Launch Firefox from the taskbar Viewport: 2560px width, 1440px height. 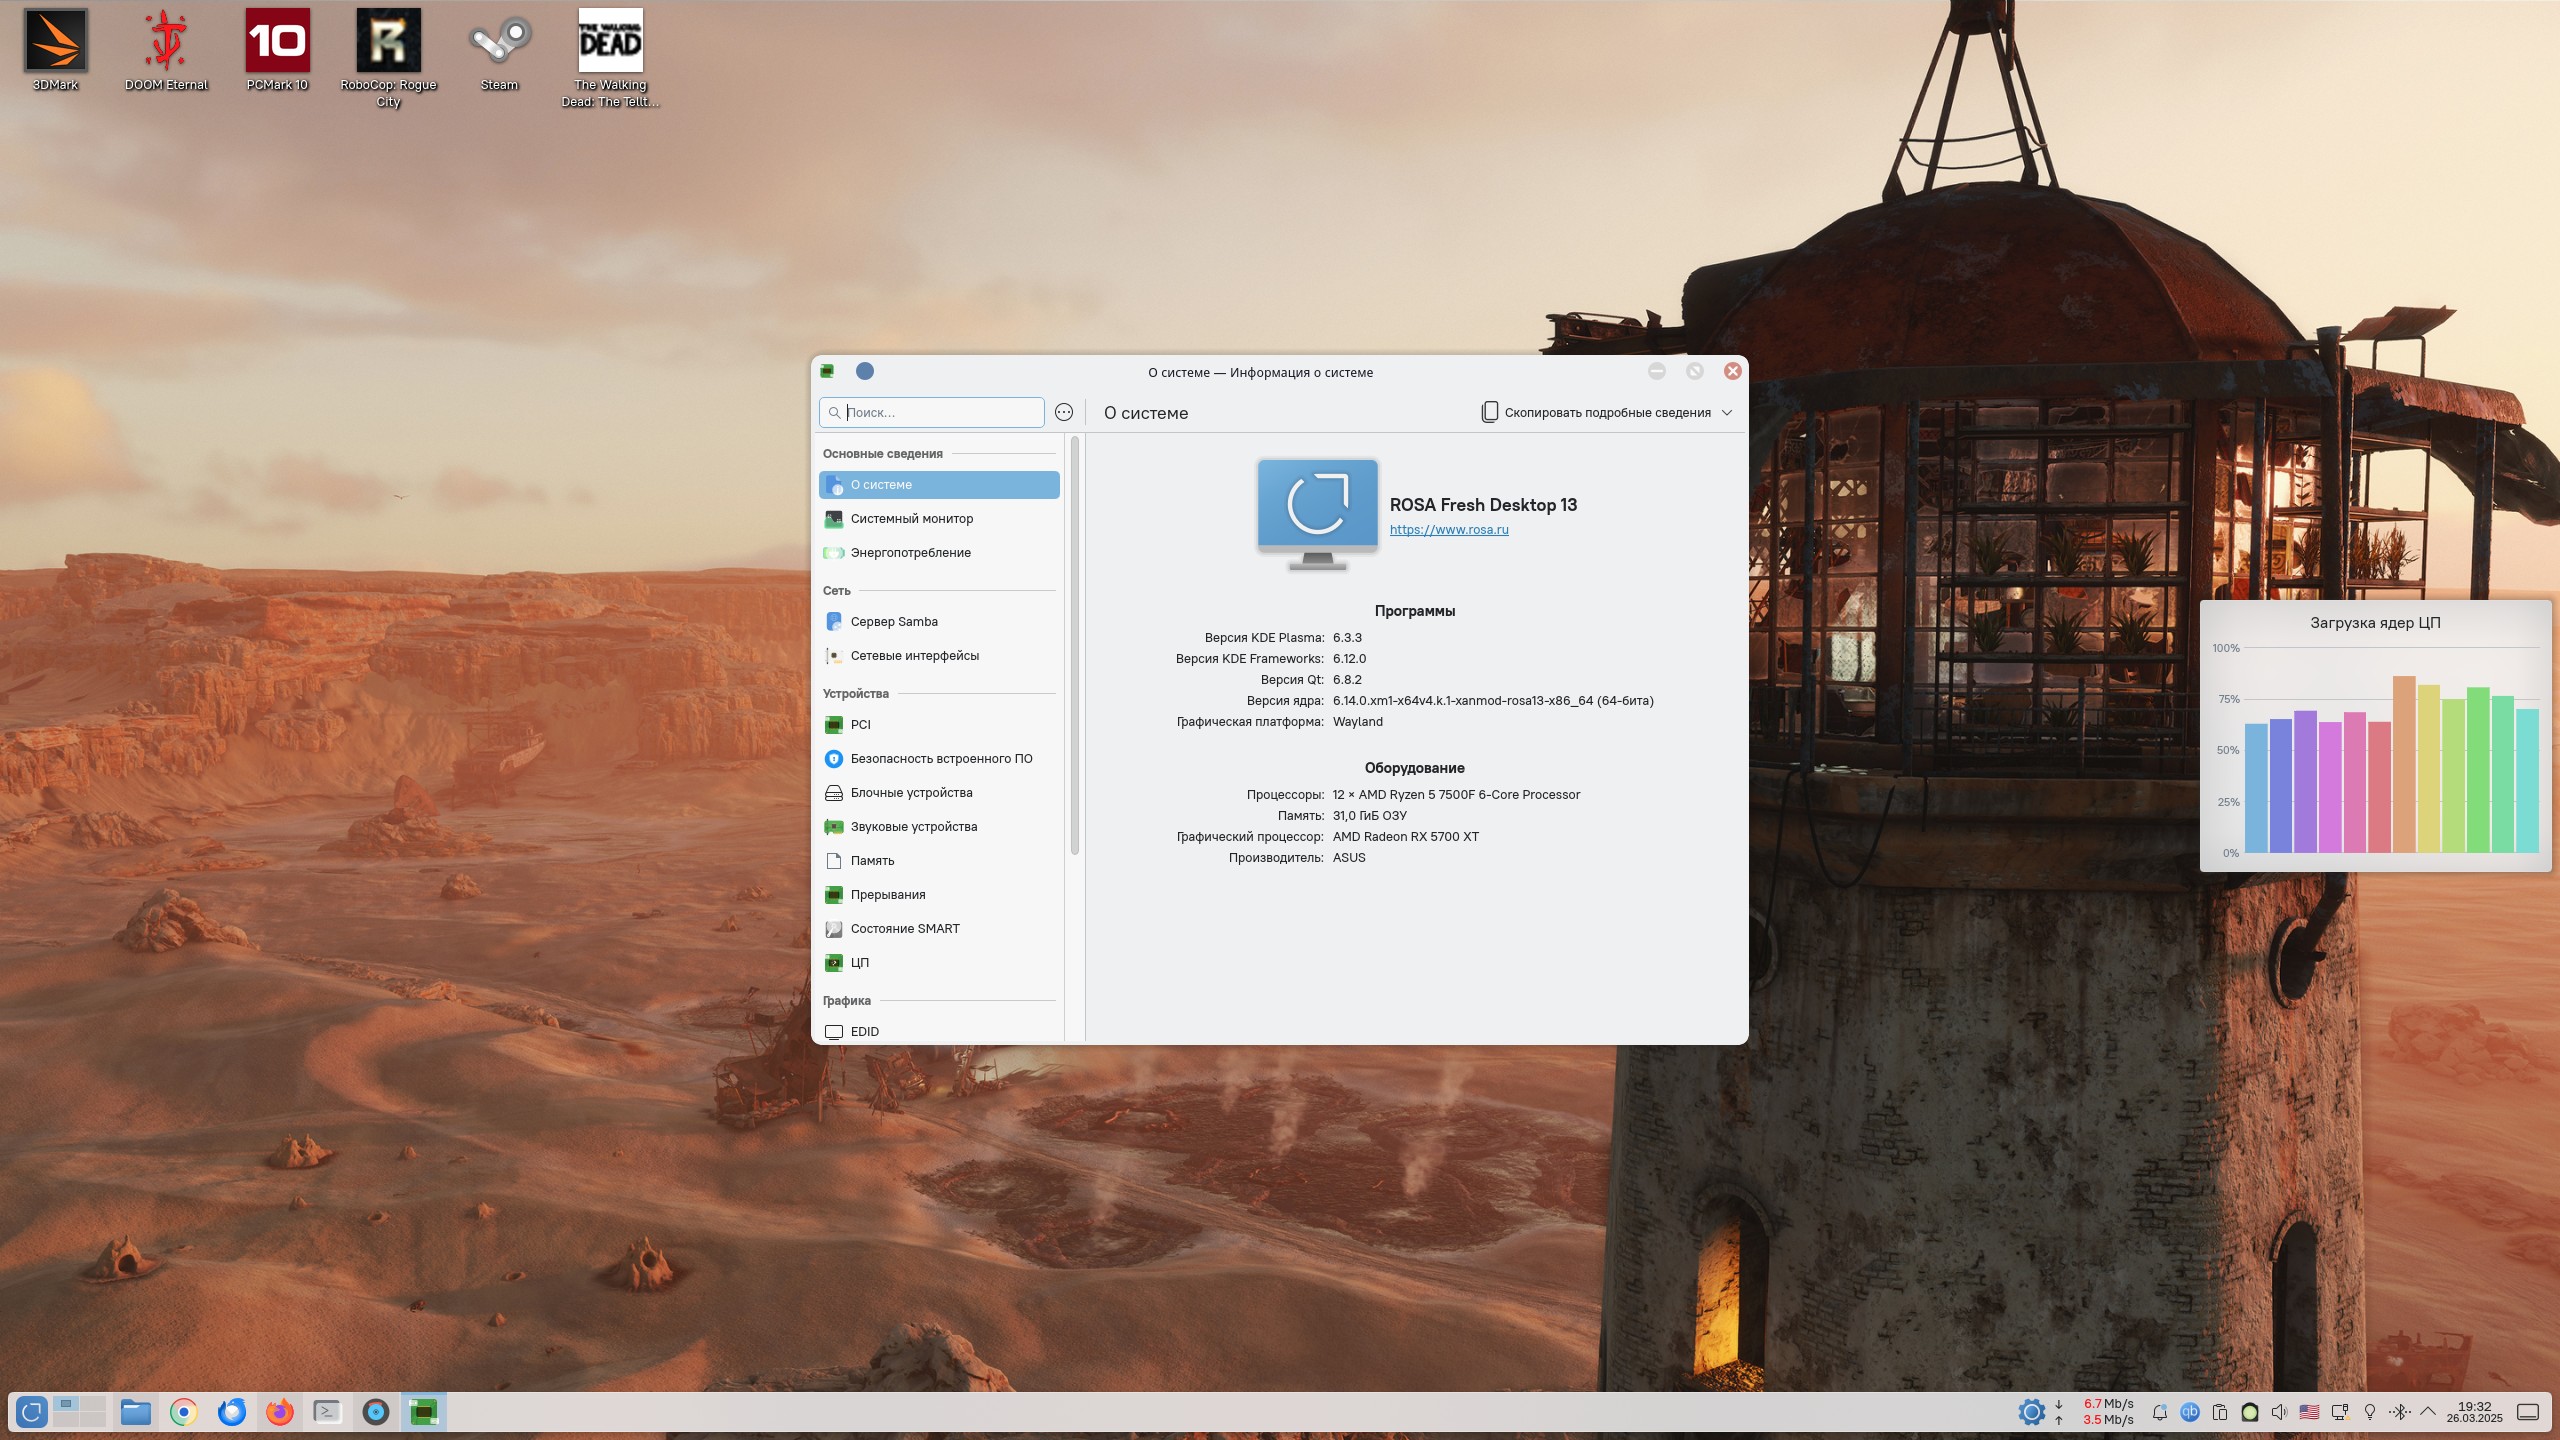(279, 1412)
